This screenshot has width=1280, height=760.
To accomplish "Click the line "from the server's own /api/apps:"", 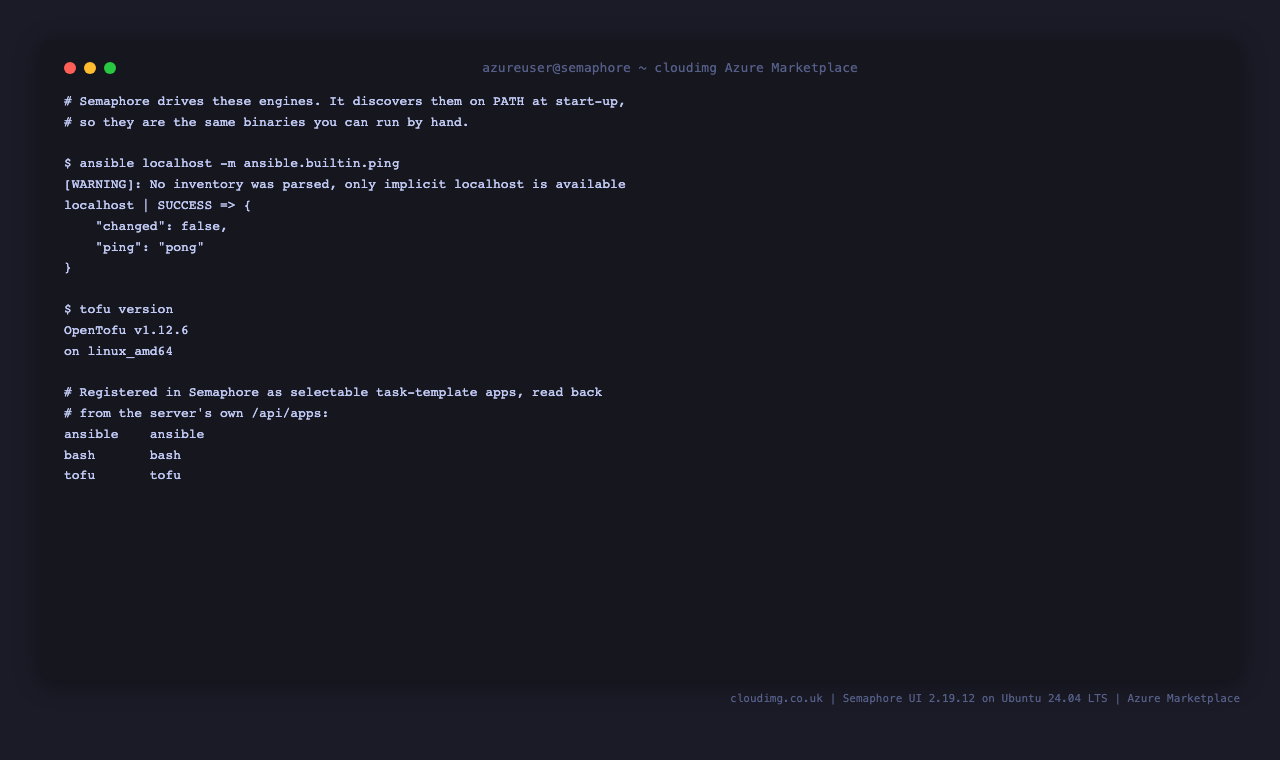I will pyautogui.click(x=197, y=413).
